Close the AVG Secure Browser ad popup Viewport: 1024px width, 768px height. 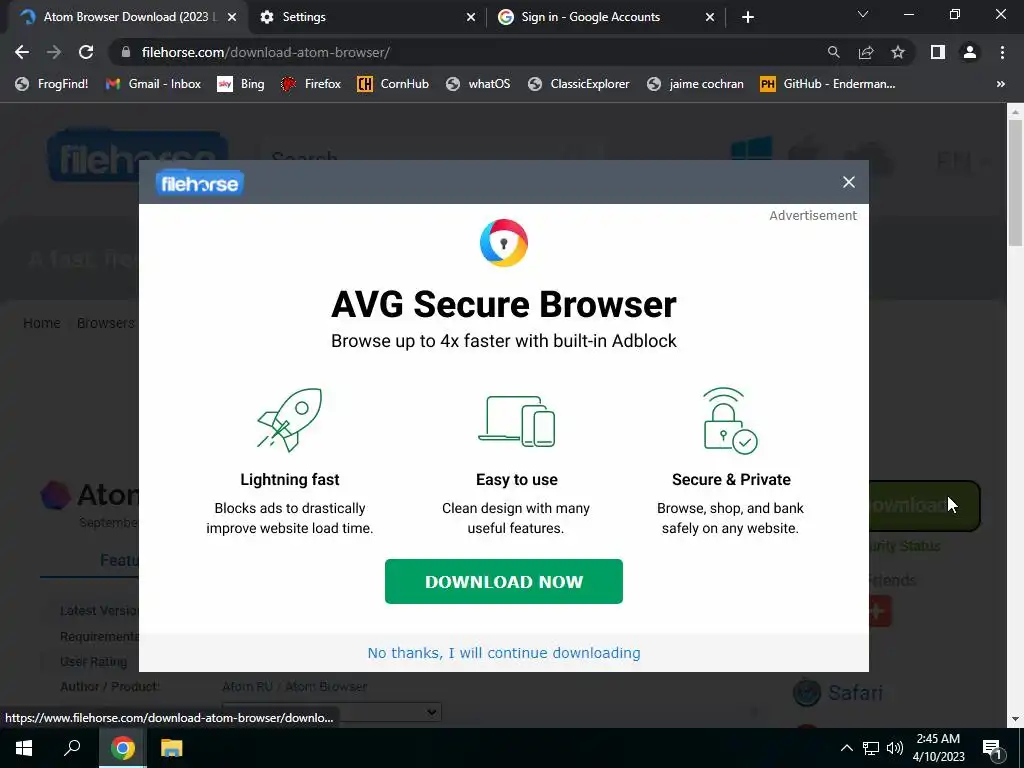[x=848, y=182]
